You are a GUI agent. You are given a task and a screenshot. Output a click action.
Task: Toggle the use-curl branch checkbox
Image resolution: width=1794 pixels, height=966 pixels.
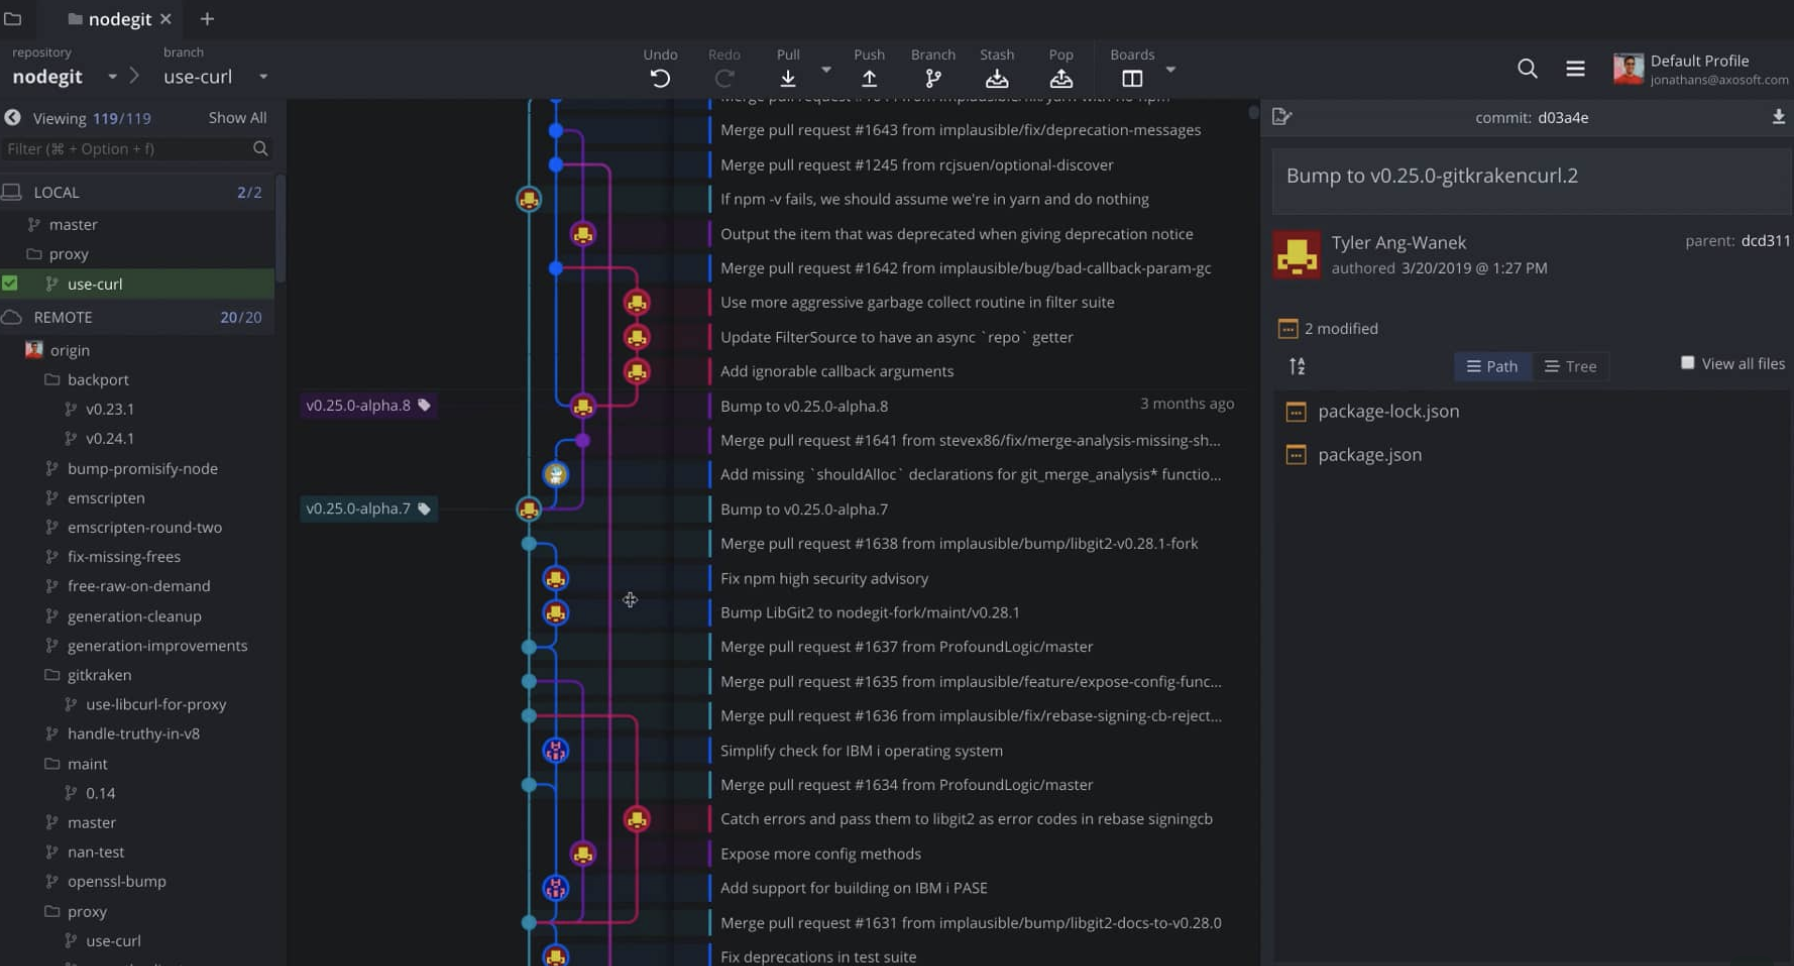pyautogui.click(x=10, y=284)
